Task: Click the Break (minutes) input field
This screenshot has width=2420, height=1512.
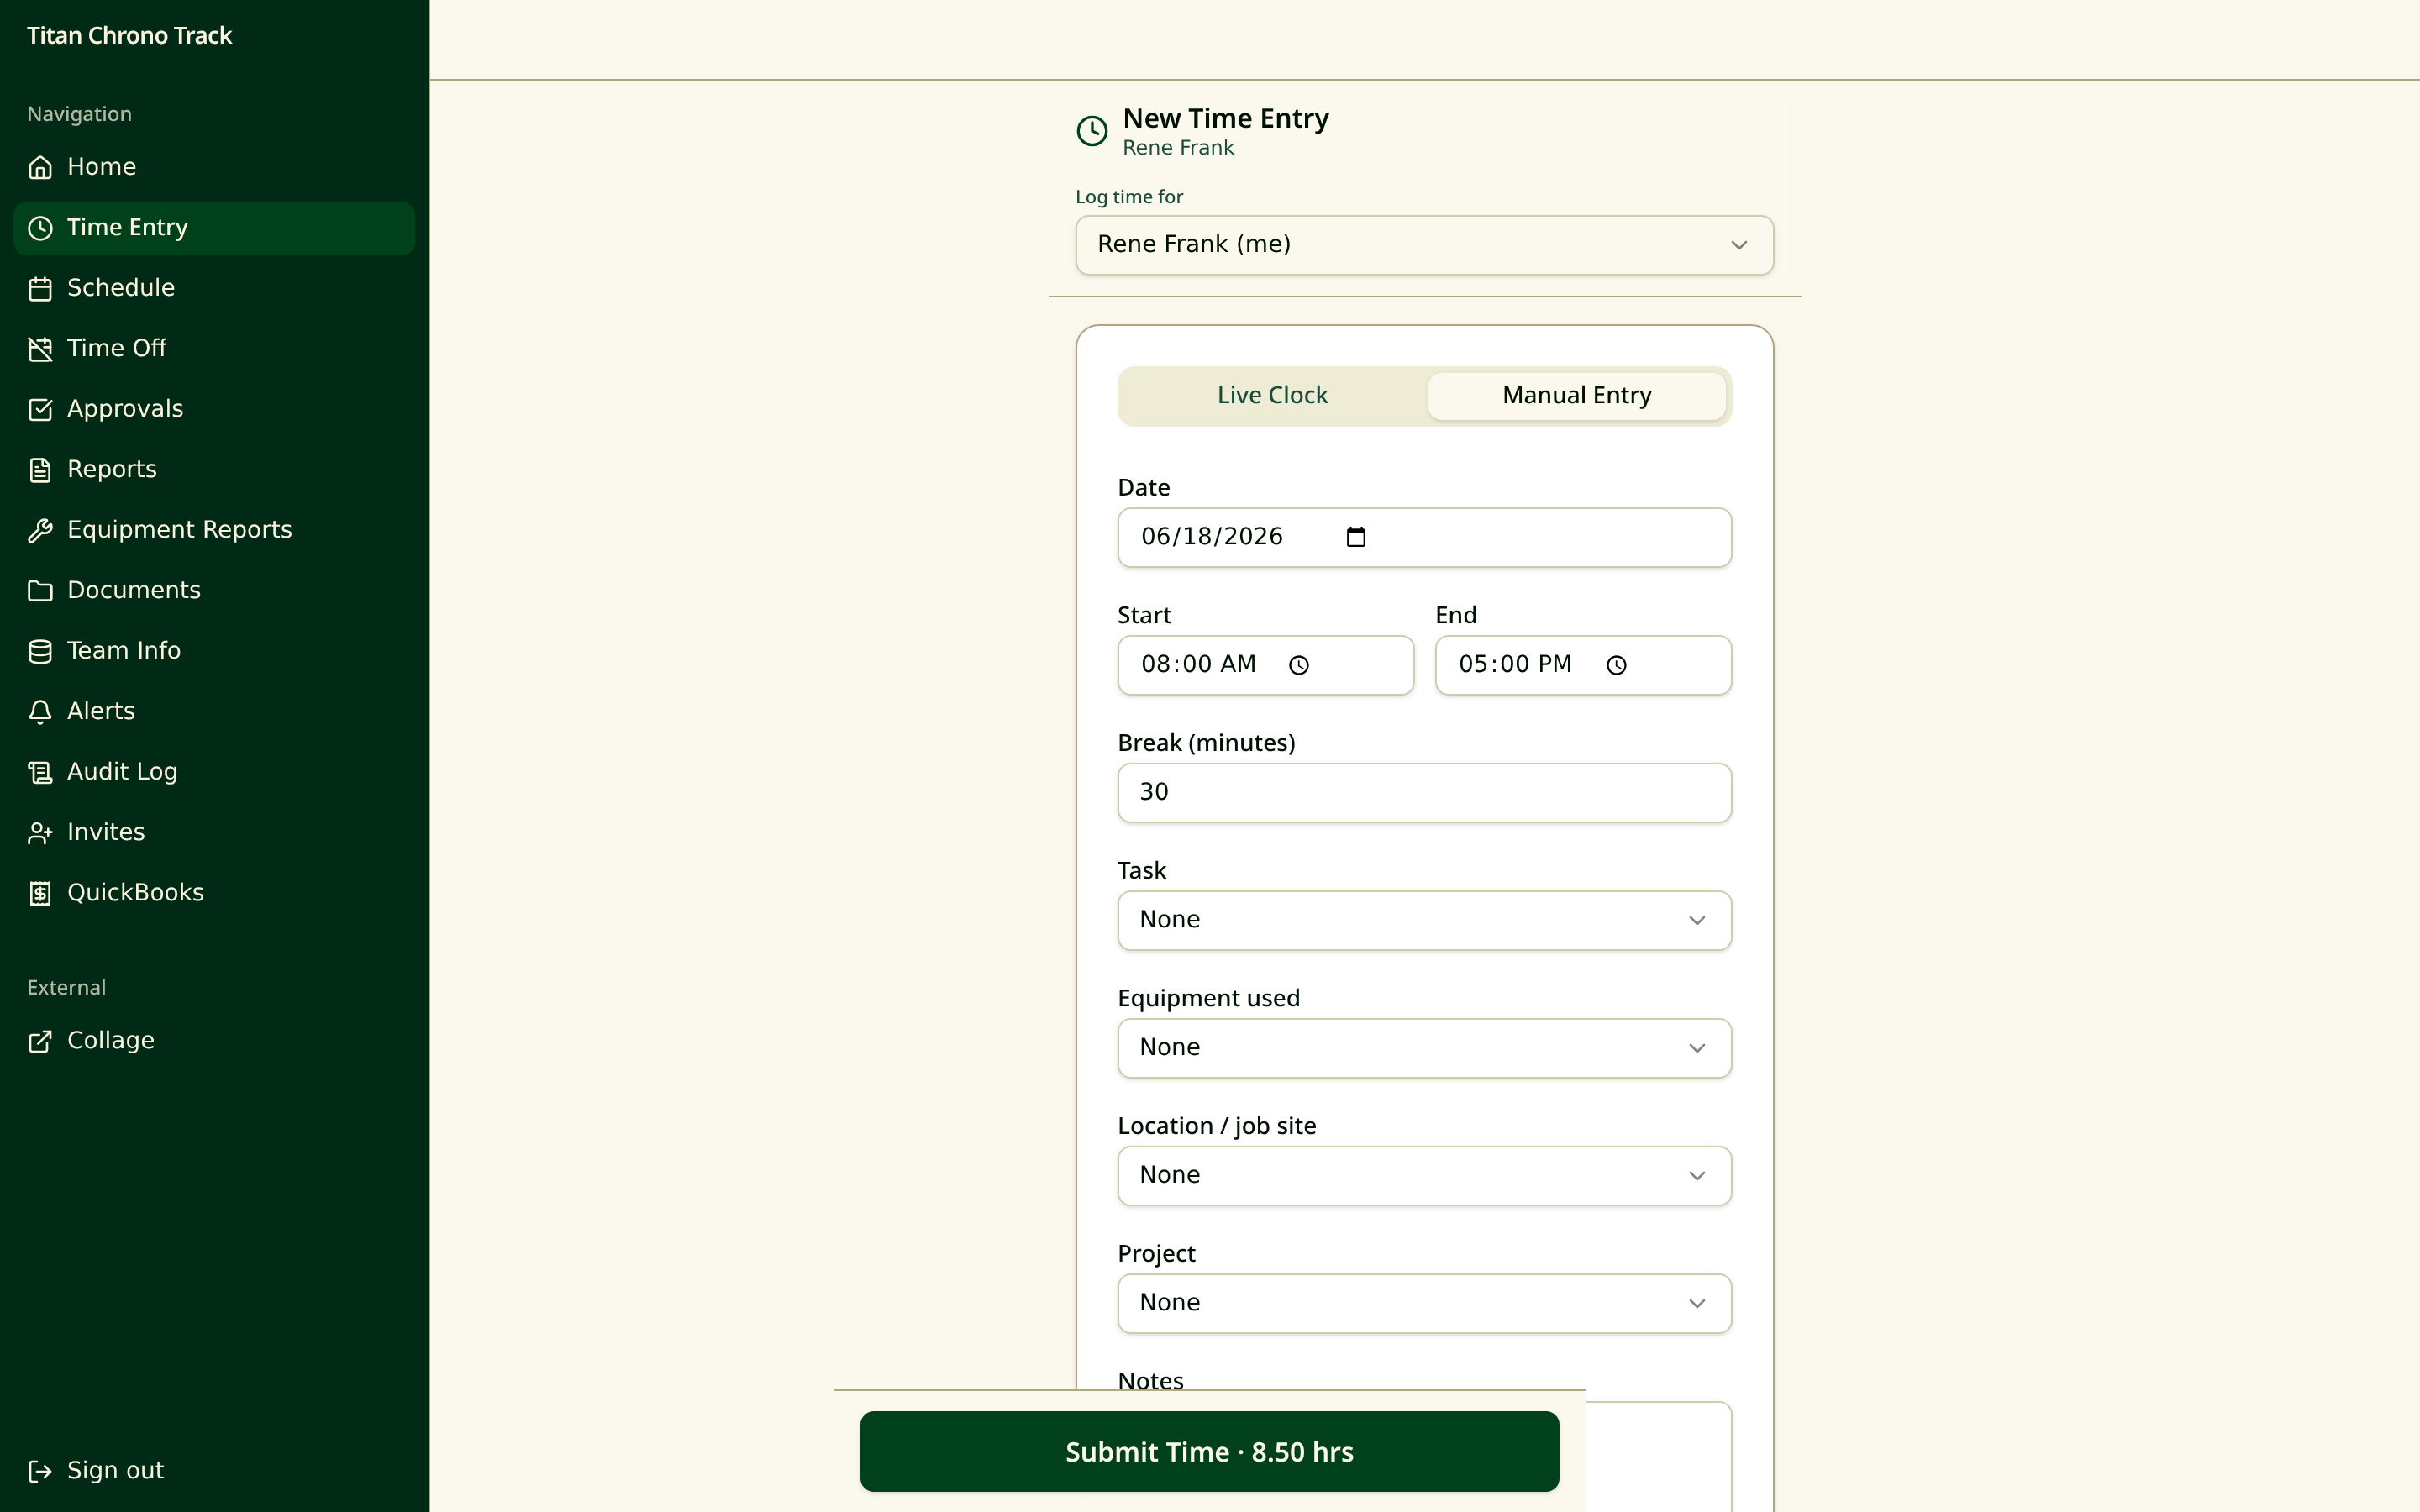Action: coord(1424,793)
